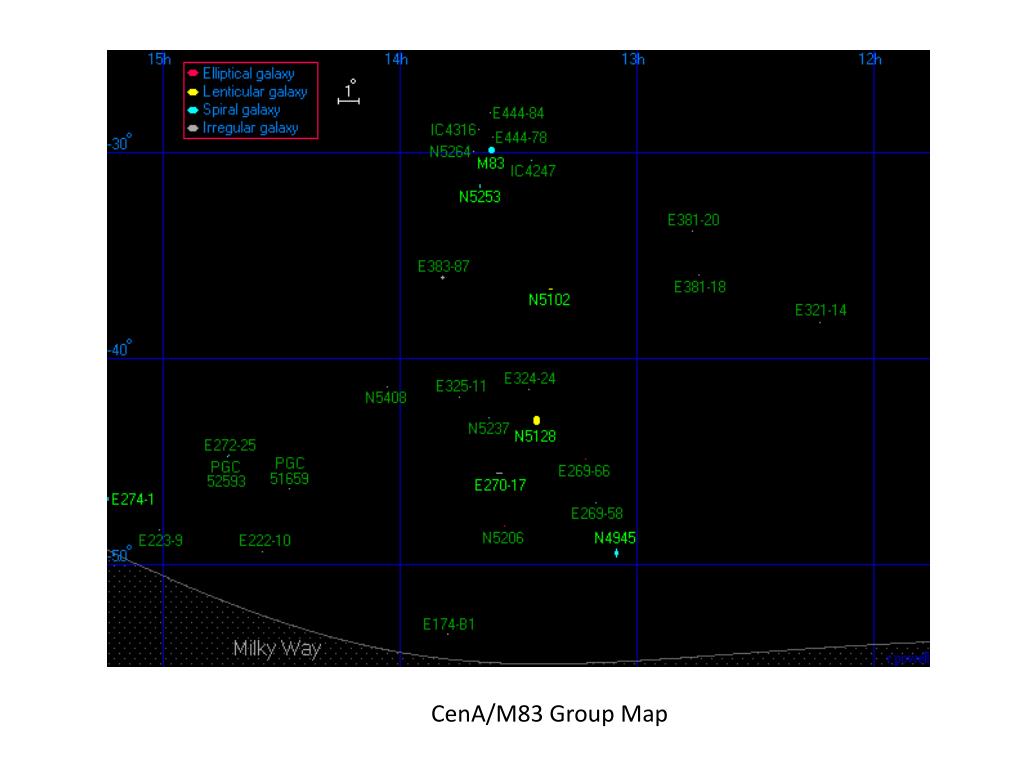Select the N5253 galaxy label
The image size is (1024, 768).
point(479,197)
